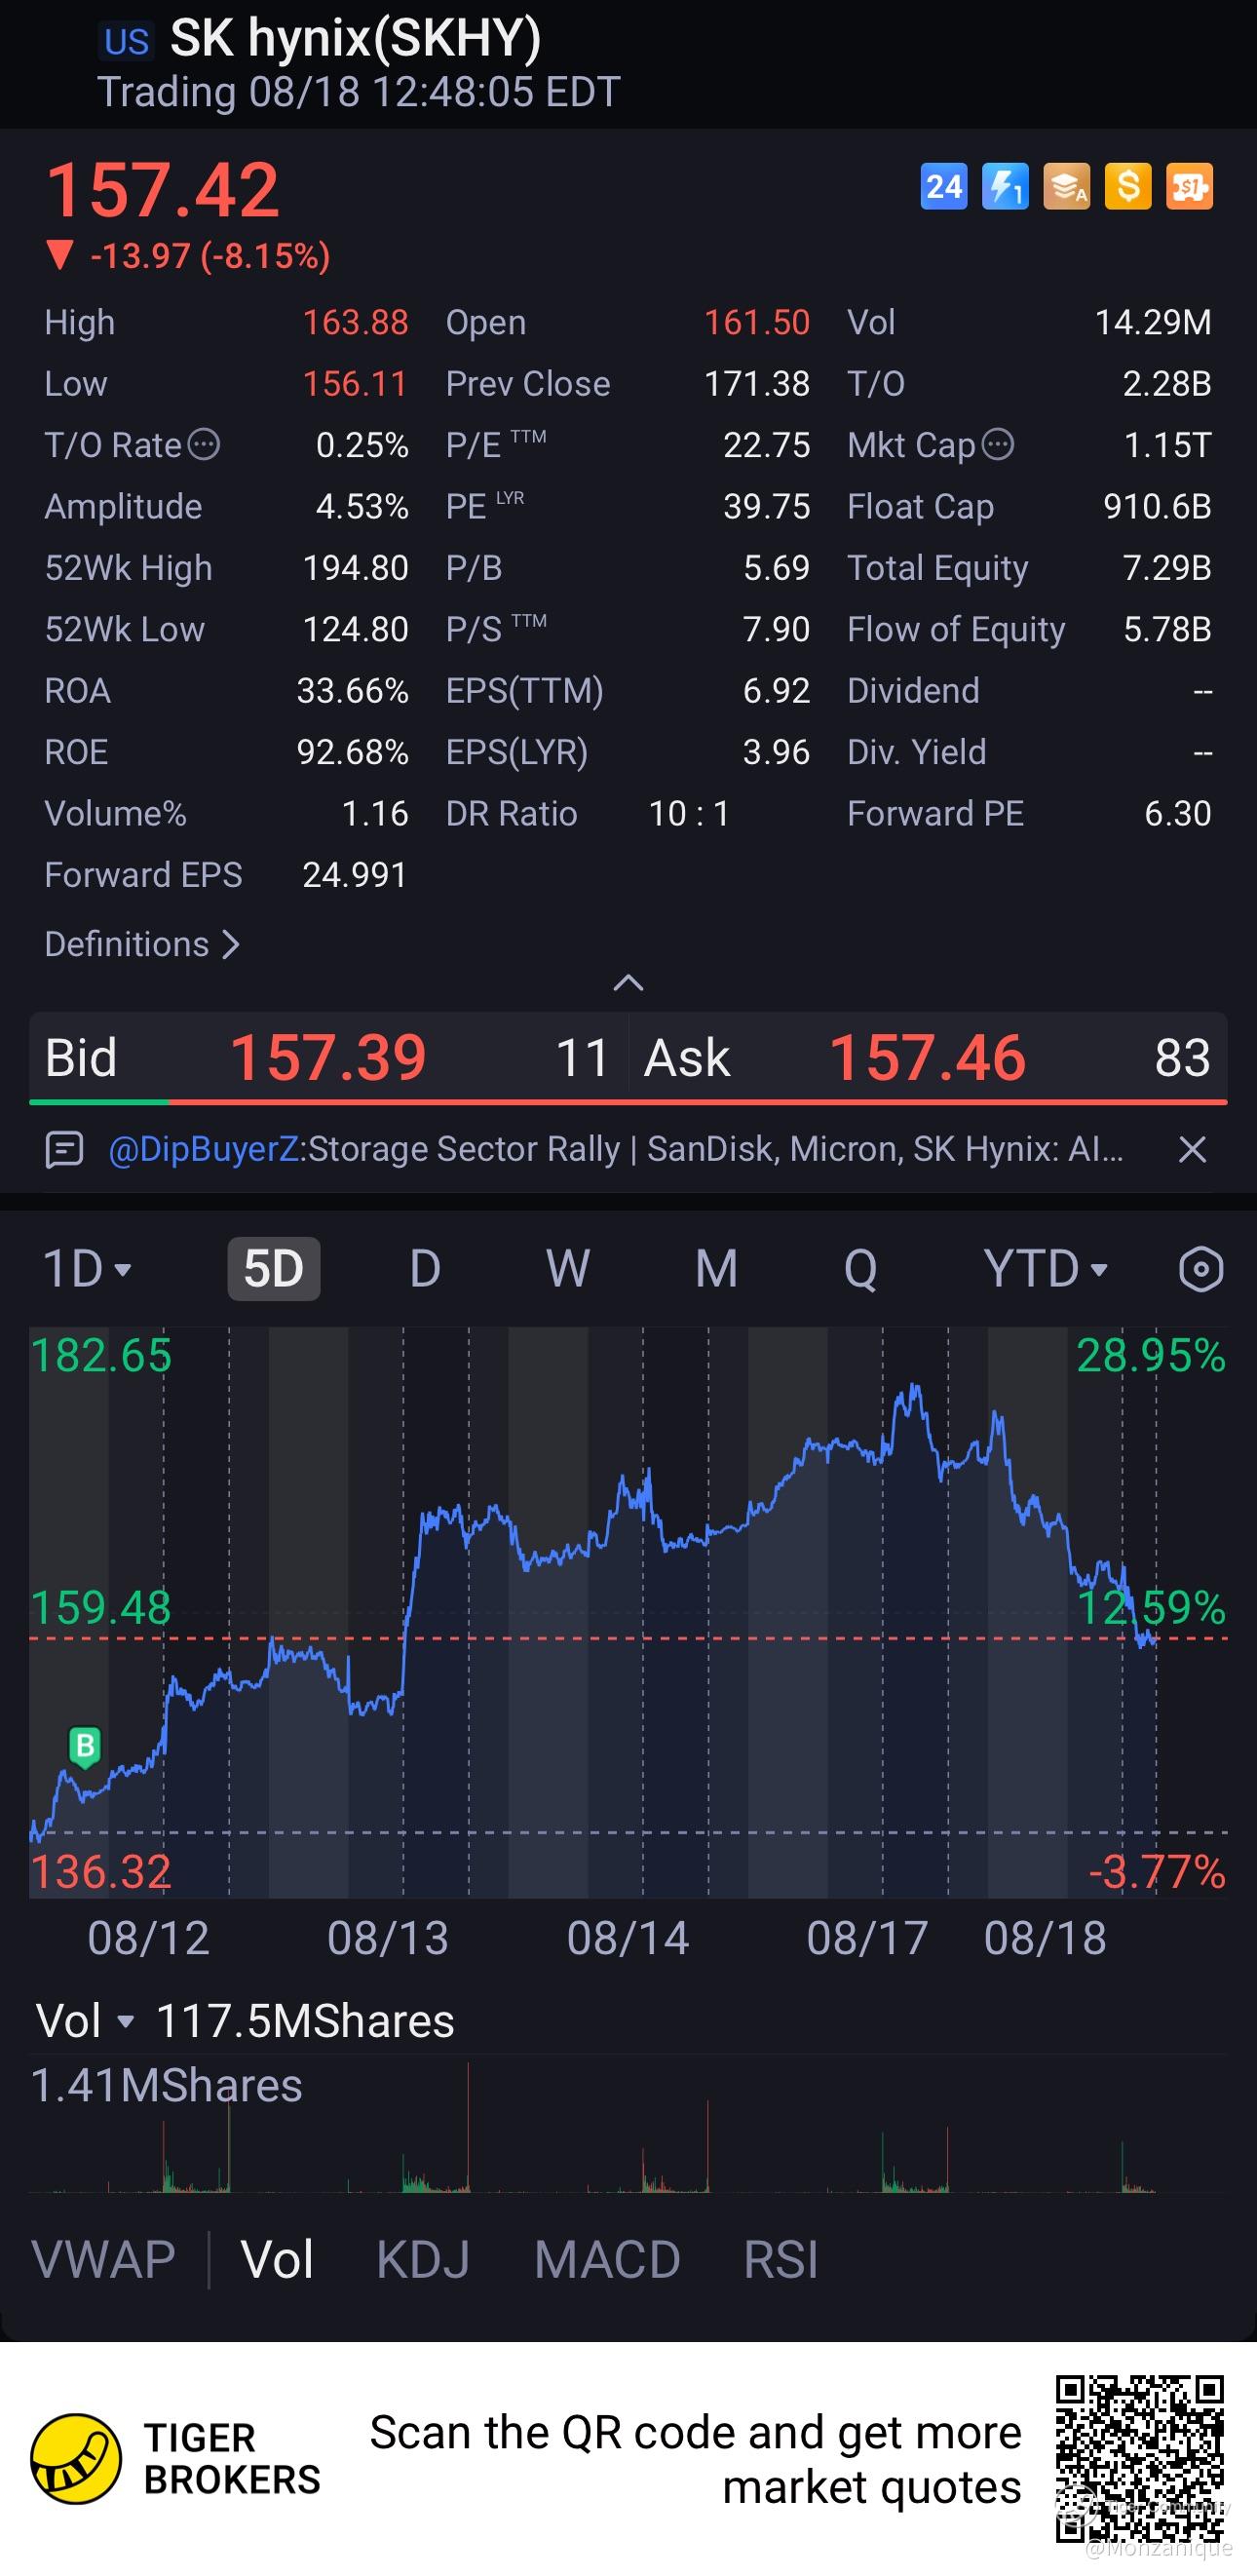
Task: Tap the blue 24-hour trading badge icon
Action: tap(944, 186)
